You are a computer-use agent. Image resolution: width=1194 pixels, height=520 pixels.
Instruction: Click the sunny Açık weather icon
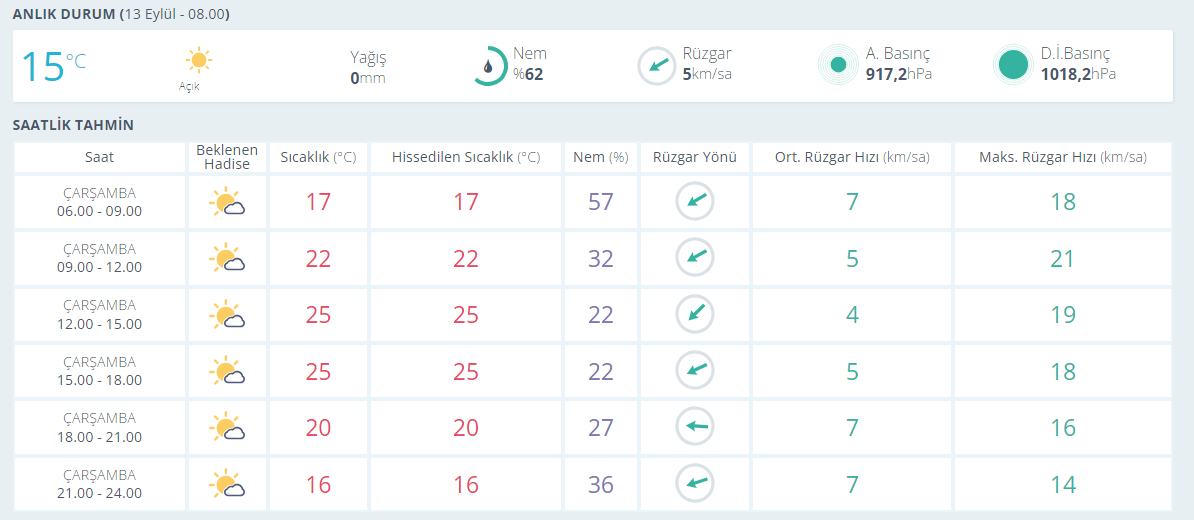[199, 60]
